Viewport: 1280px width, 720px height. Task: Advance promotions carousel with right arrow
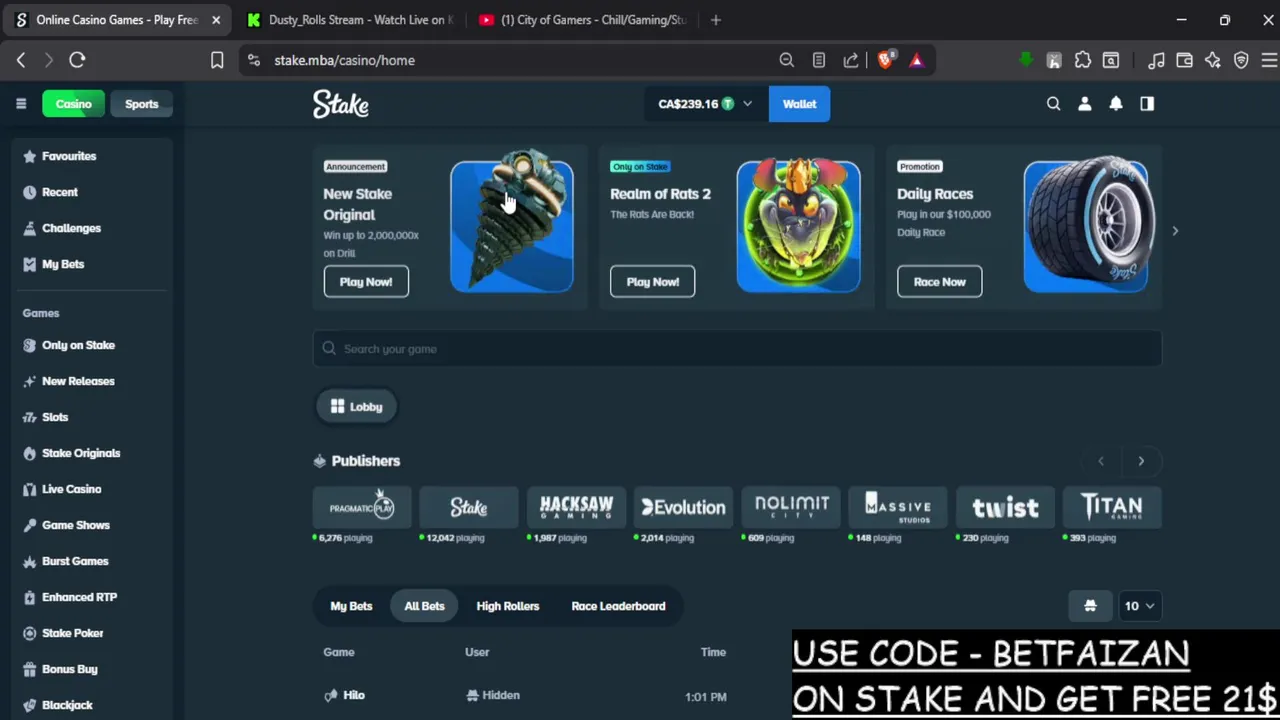(1175, 231)
